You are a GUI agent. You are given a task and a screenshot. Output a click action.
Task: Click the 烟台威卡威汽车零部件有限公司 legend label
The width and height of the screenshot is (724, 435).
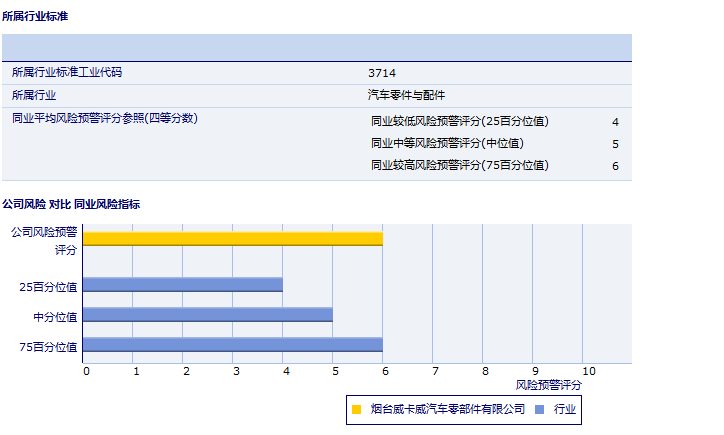(447, 409)
